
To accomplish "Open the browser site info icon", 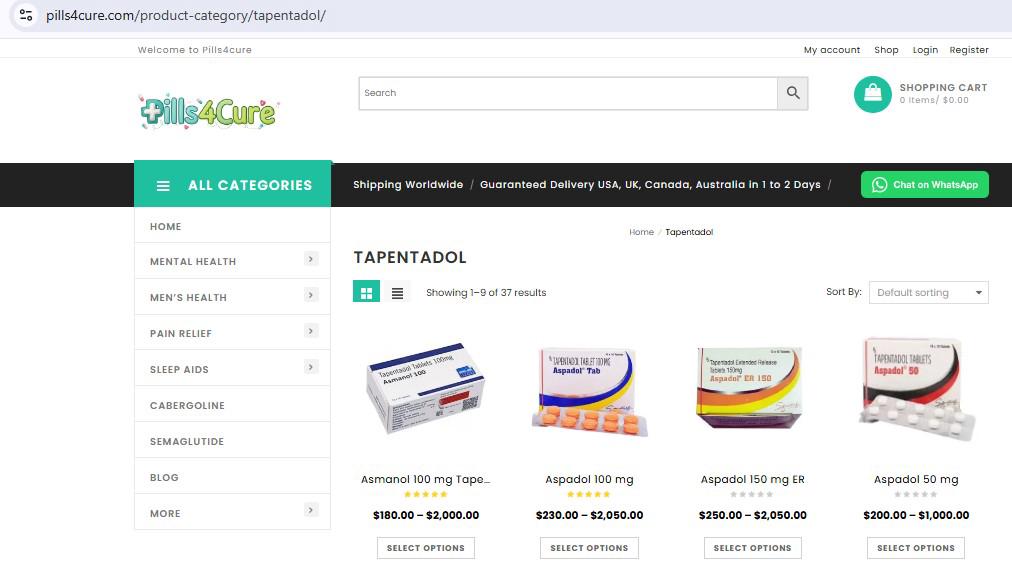I will click(x=26, y=15).
